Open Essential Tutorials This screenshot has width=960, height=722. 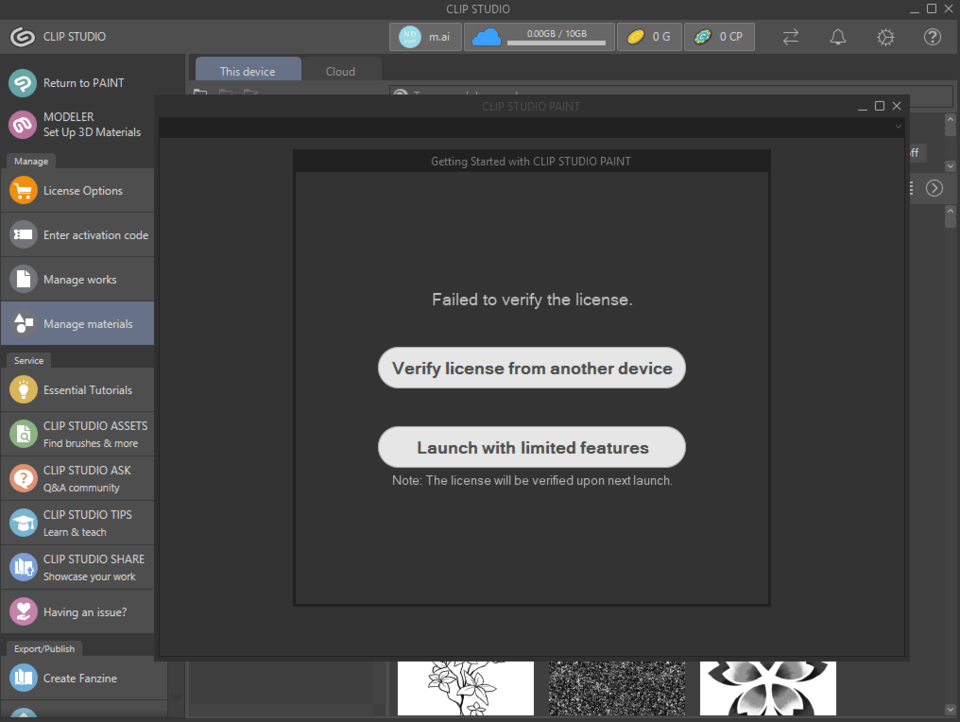[x=78, y=389]
